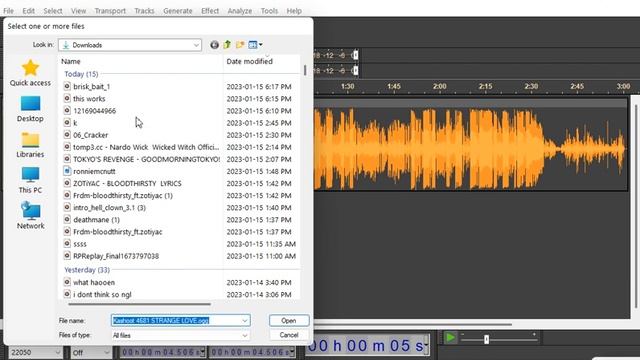
Task: Select 'RPReplay_Final1673797038' file
Action: (x=116, y=256)
